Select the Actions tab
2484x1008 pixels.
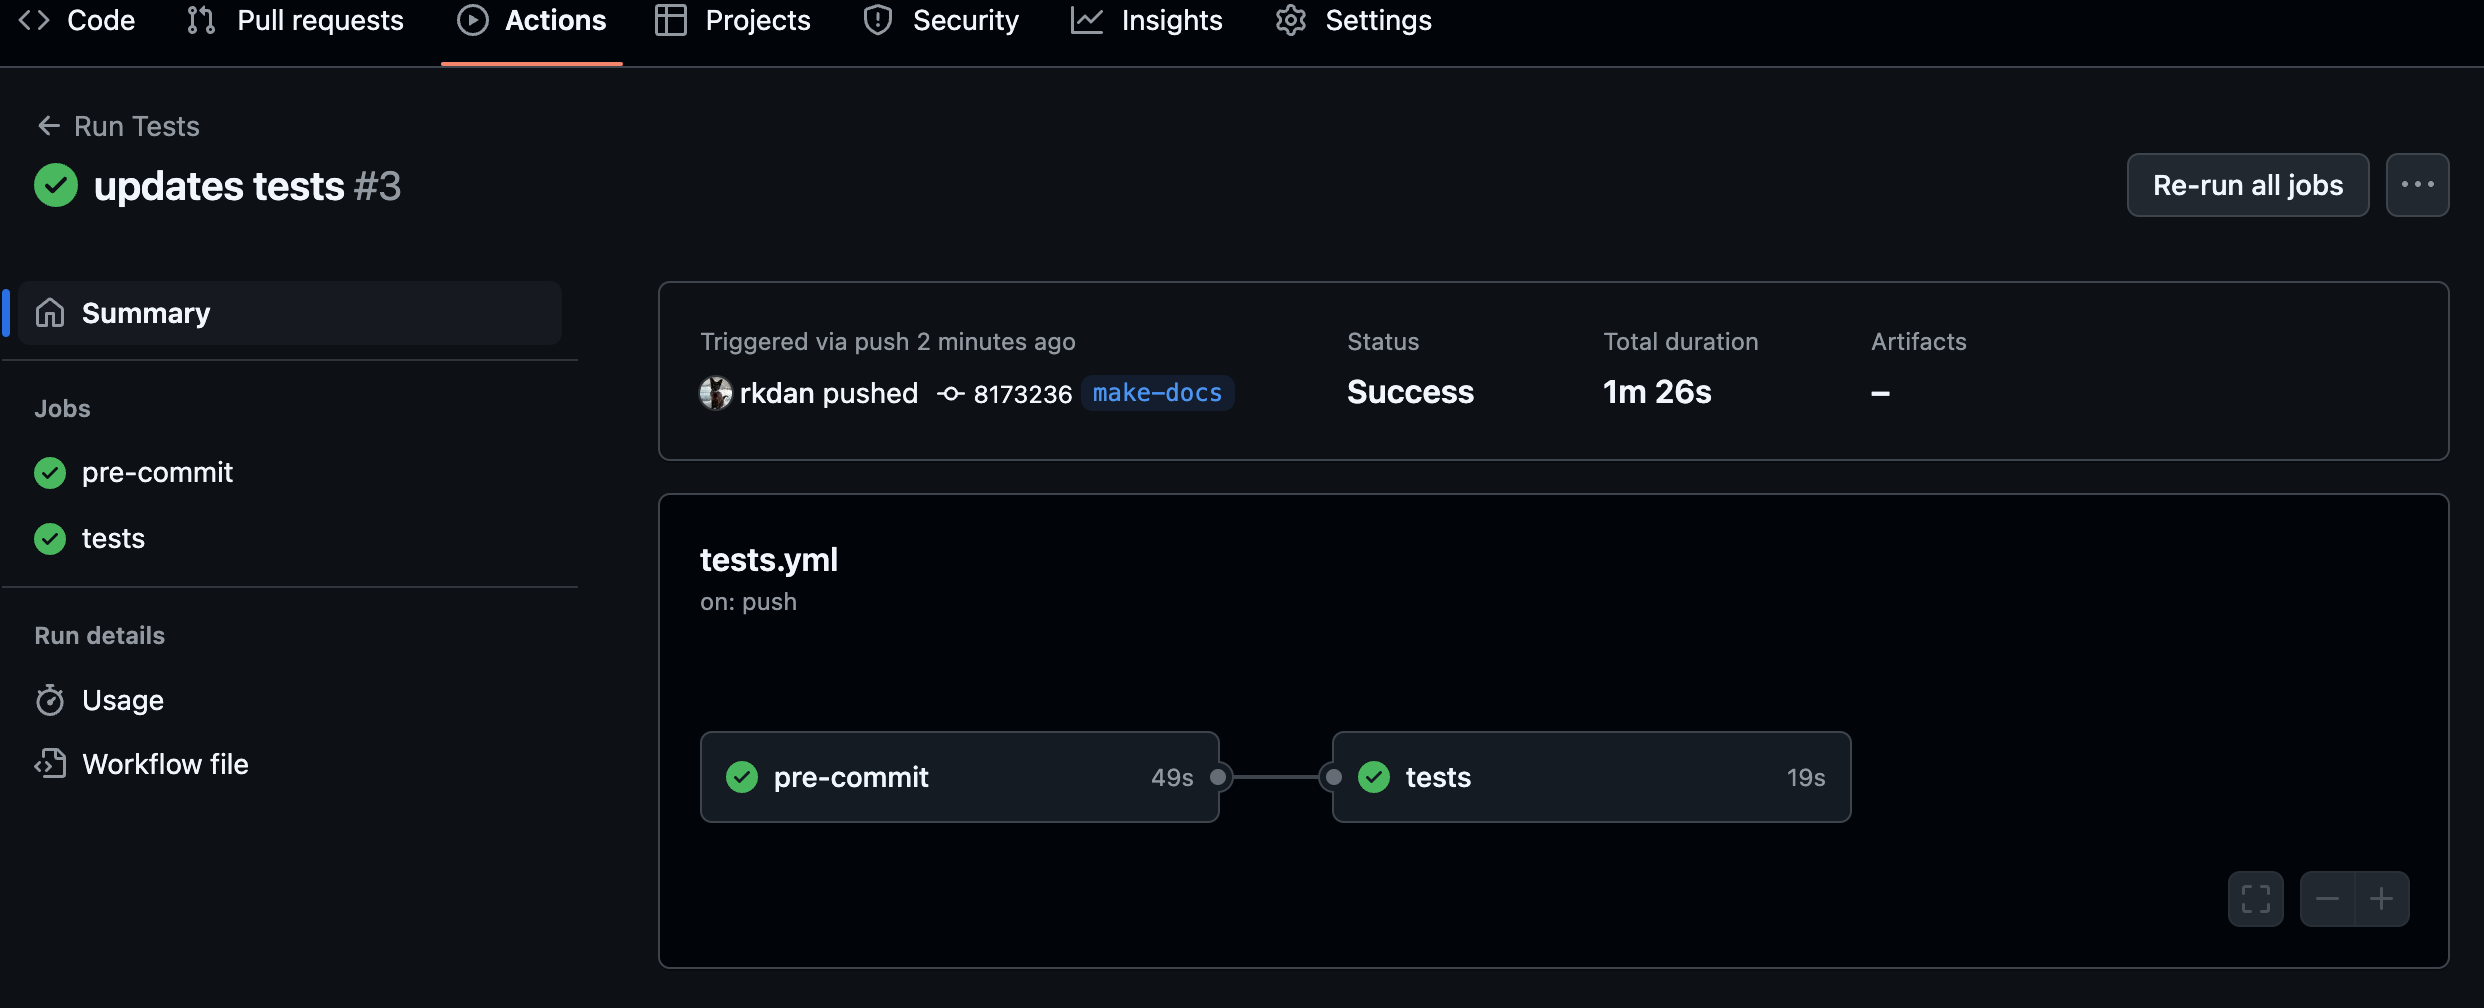tap(531, 20)
